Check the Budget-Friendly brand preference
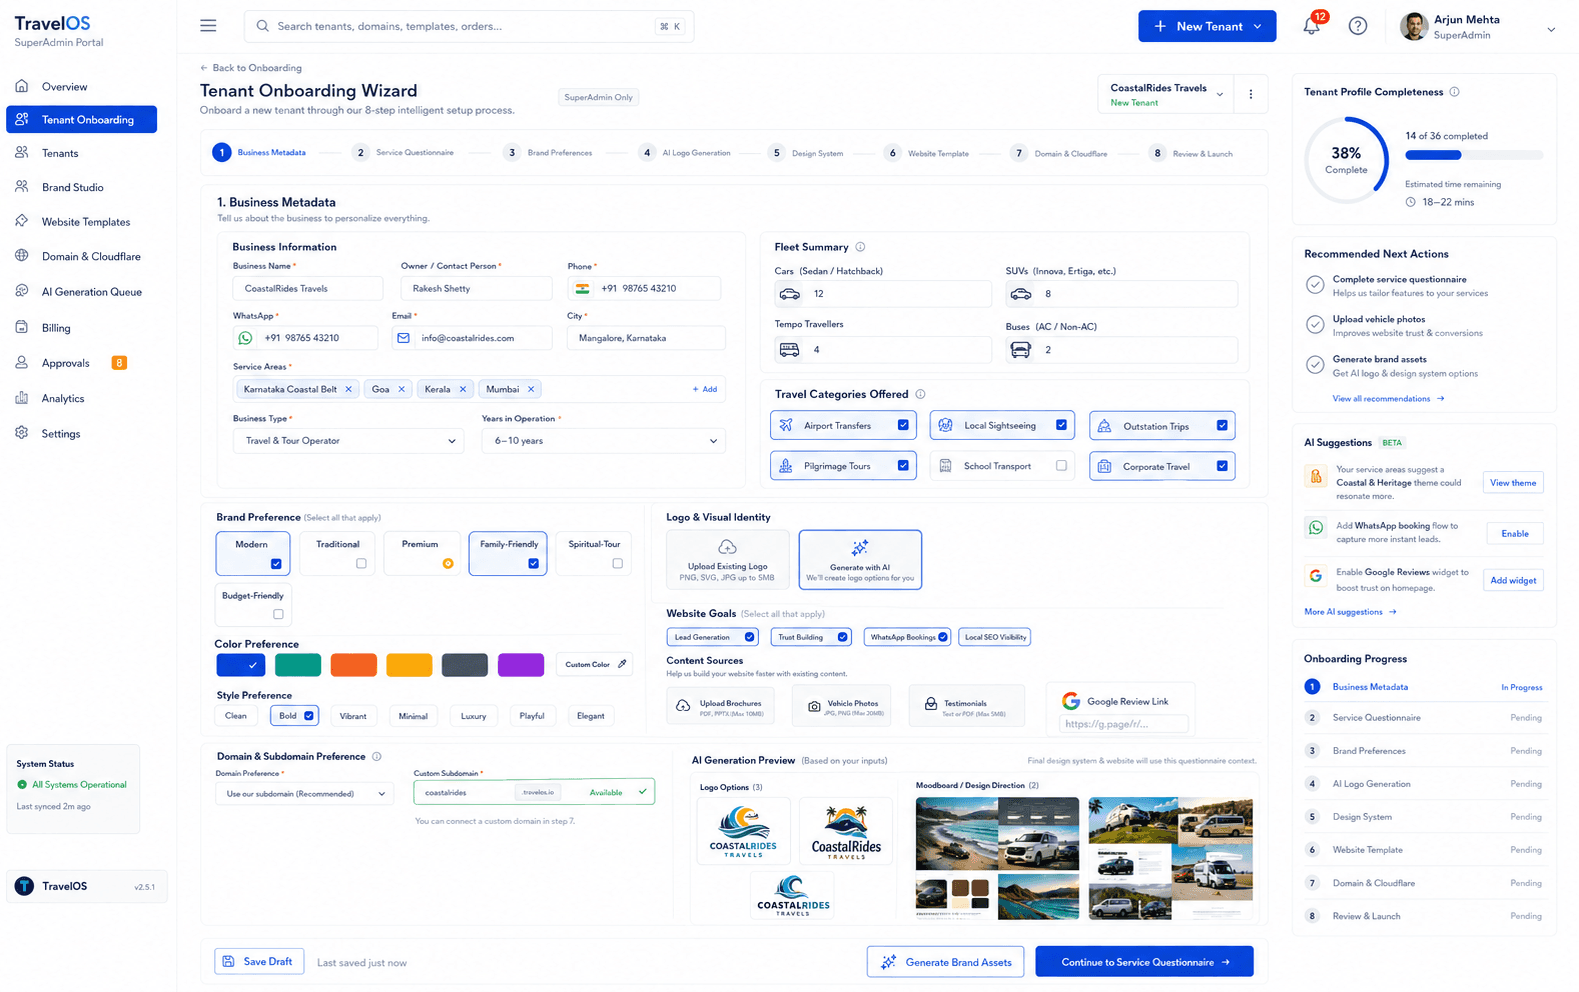The width and height of the screenshot is (1579, 992). 278,614
